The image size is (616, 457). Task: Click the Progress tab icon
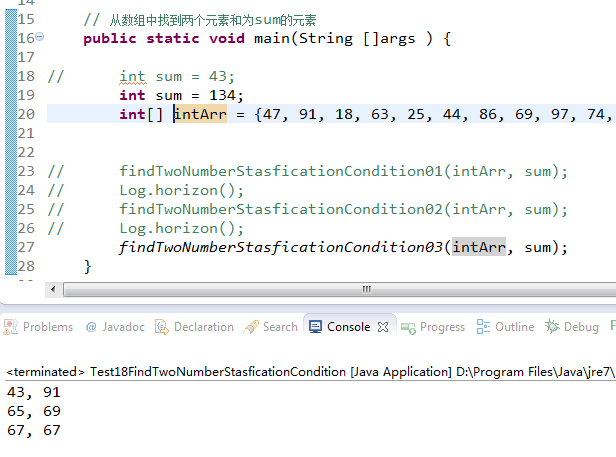click(x=409, y=328)
